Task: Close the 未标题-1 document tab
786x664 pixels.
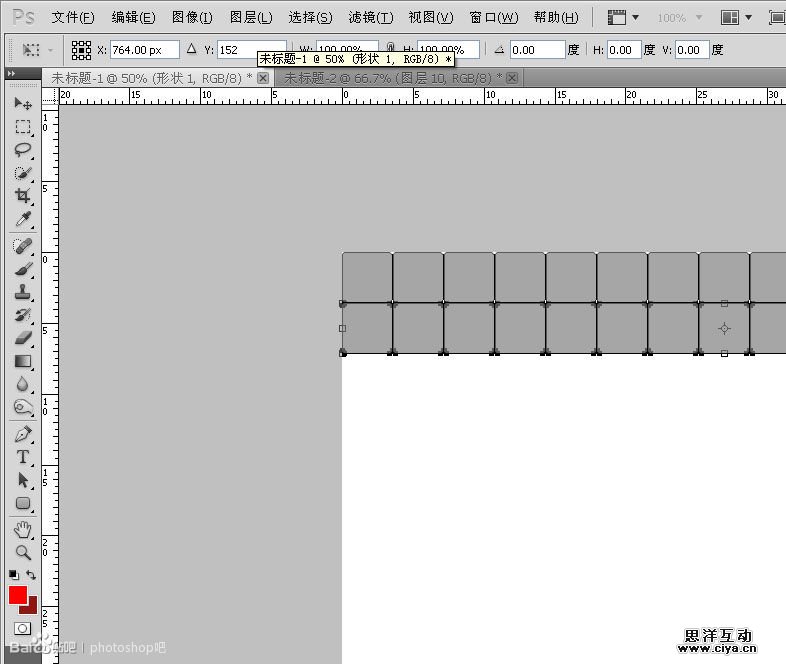Action: 263,78
